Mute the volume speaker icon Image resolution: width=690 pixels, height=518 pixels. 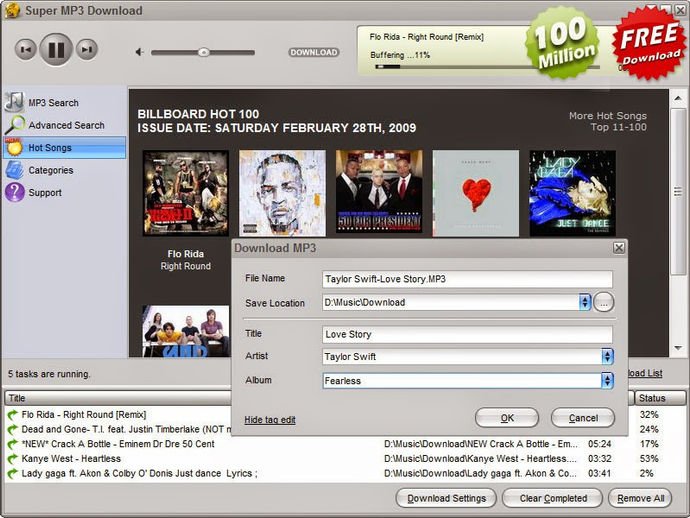tap(139, 52)
